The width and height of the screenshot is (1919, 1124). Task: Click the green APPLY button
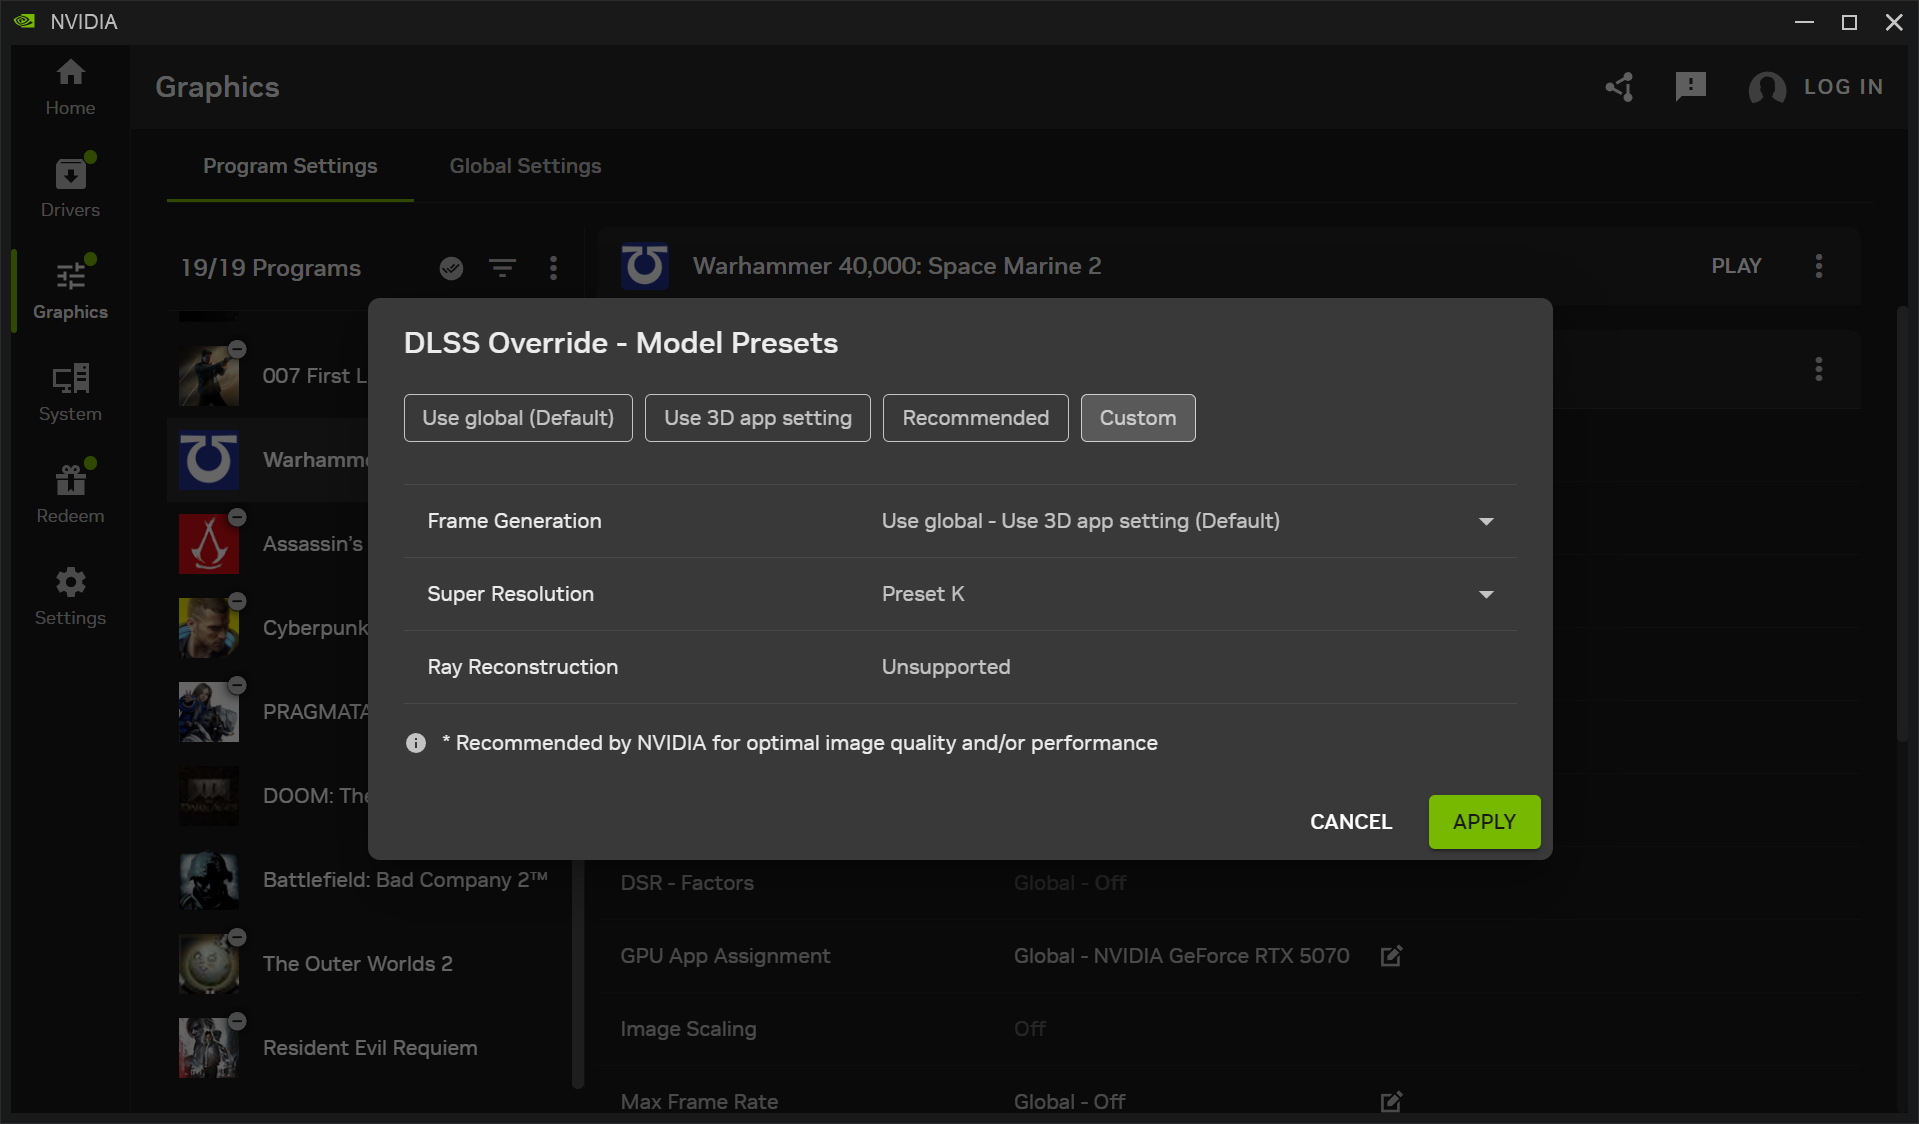[x=1484, y=822]
